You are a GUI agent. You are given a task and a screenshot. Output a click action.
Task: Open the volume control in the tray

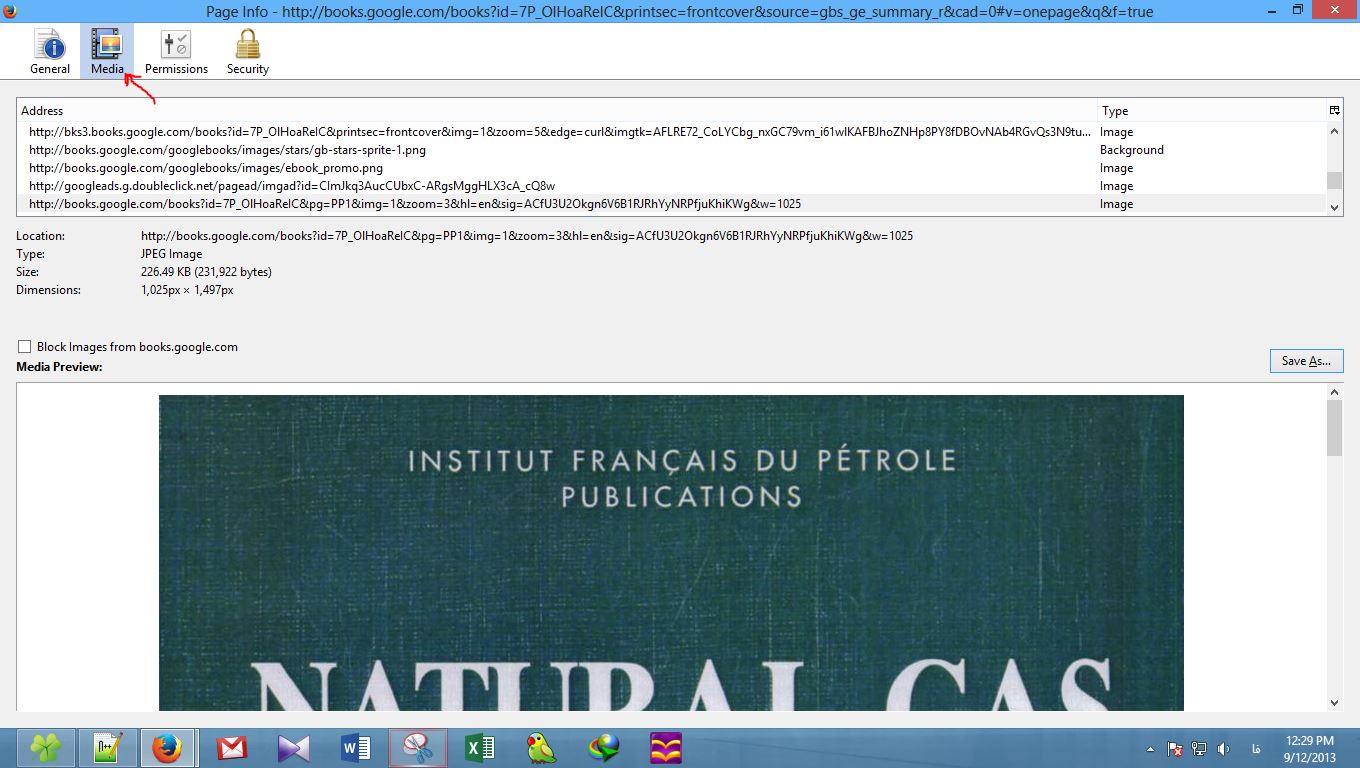pos(1223,748)
